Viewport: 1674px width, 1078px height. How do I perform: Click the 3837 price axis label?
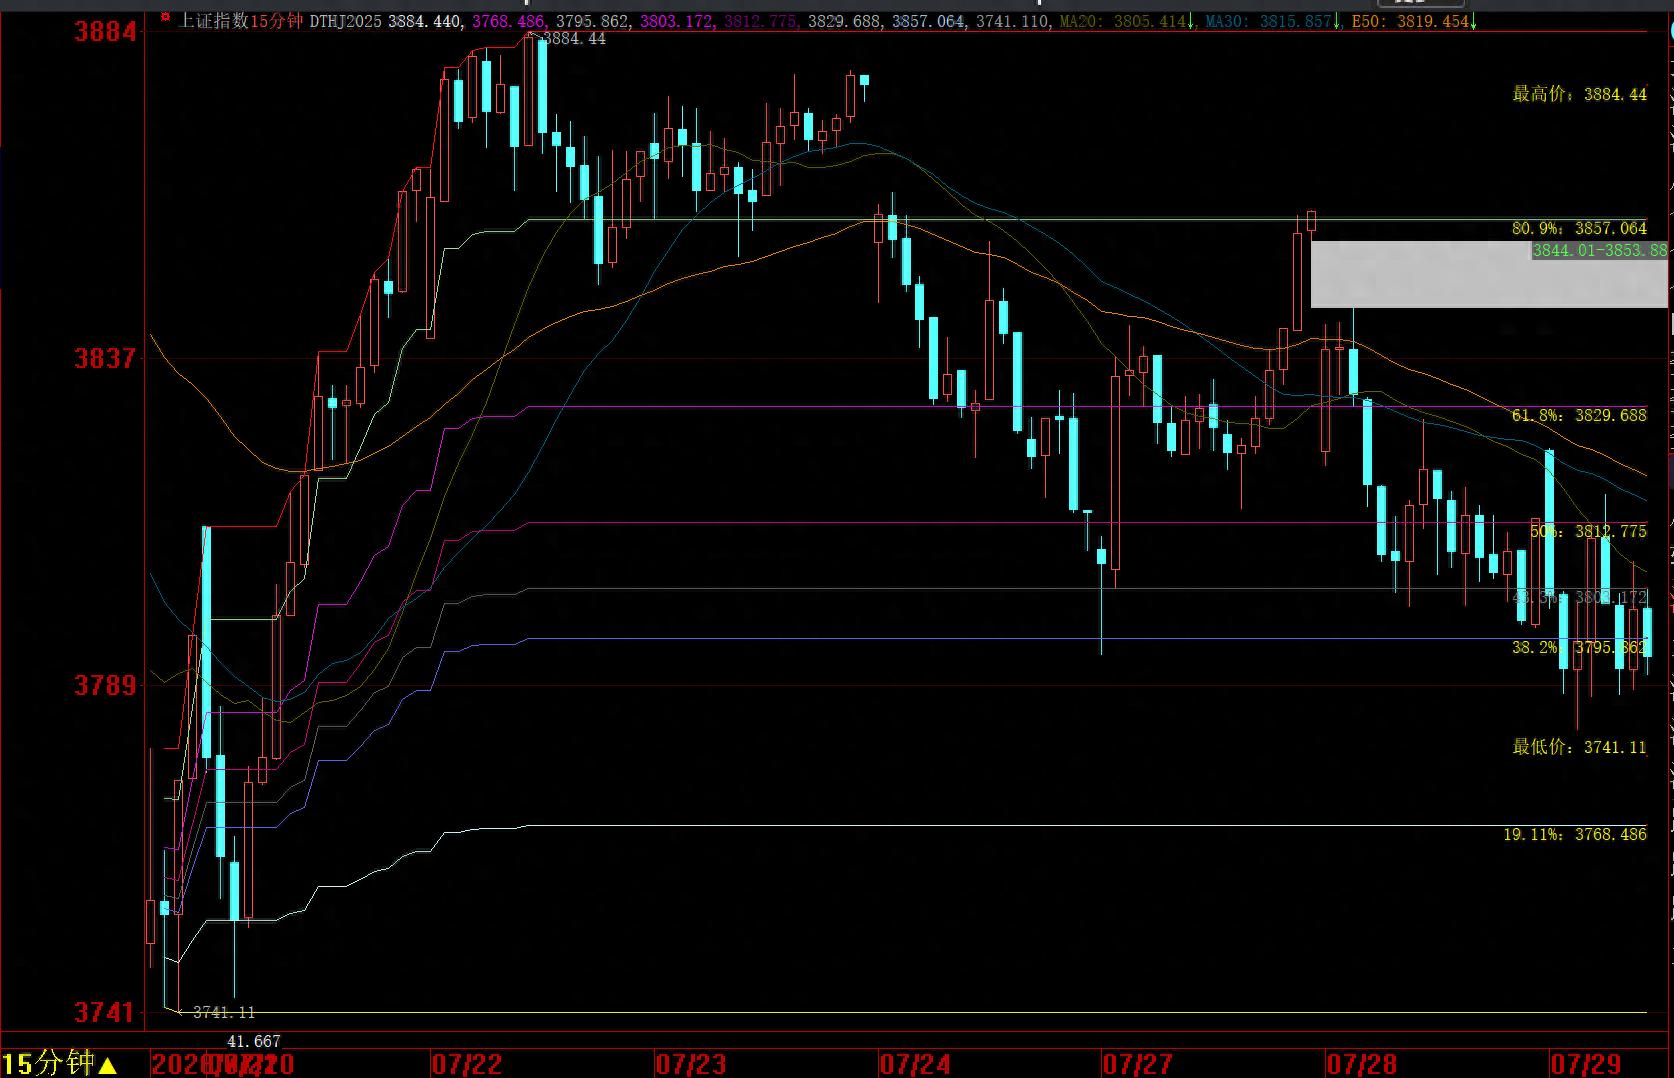click(x=105, y=358)
